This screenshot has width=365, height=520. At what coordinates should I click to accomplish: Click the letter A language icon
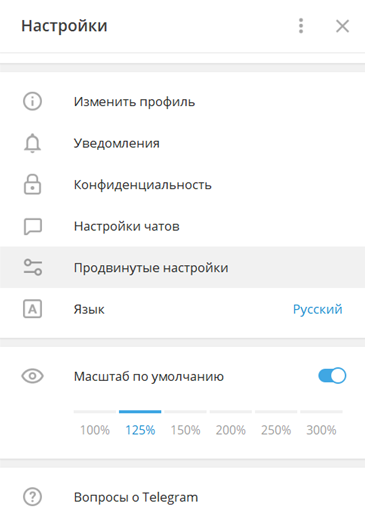(32, 309)
